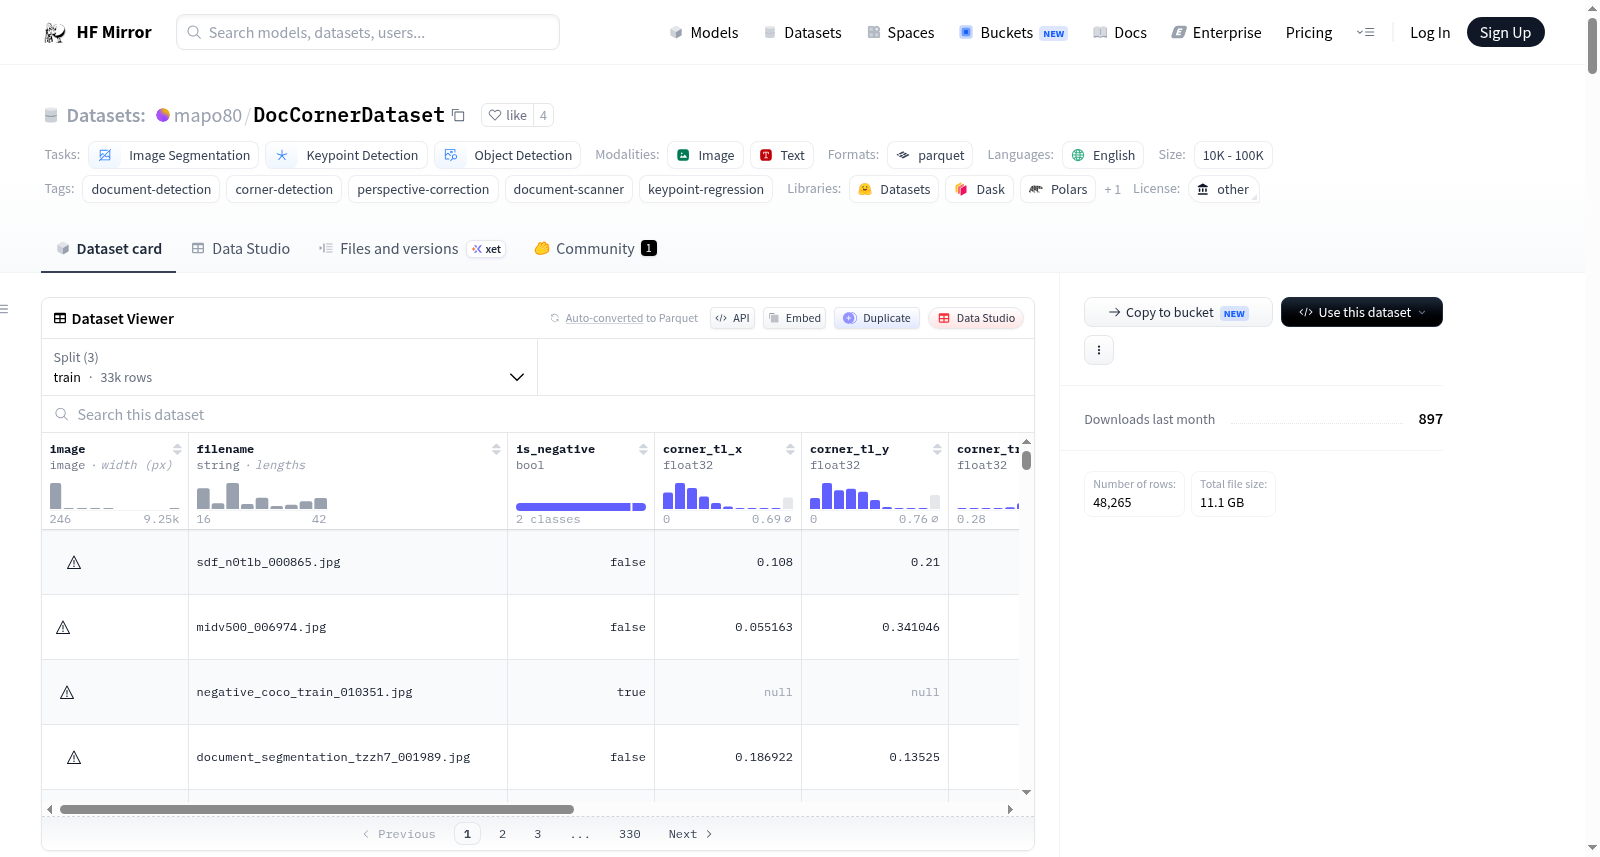Screen dimensions: 1600x857
Task: Expand the extra navigation menu in header
Action: point(1365,33)
